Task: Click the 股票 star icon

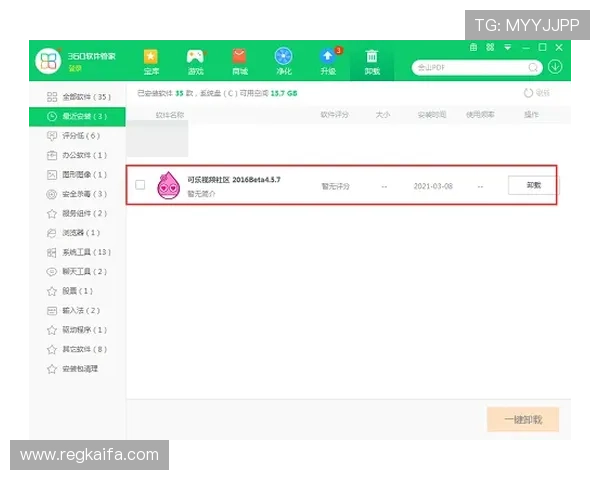Action: coord(52,291)
